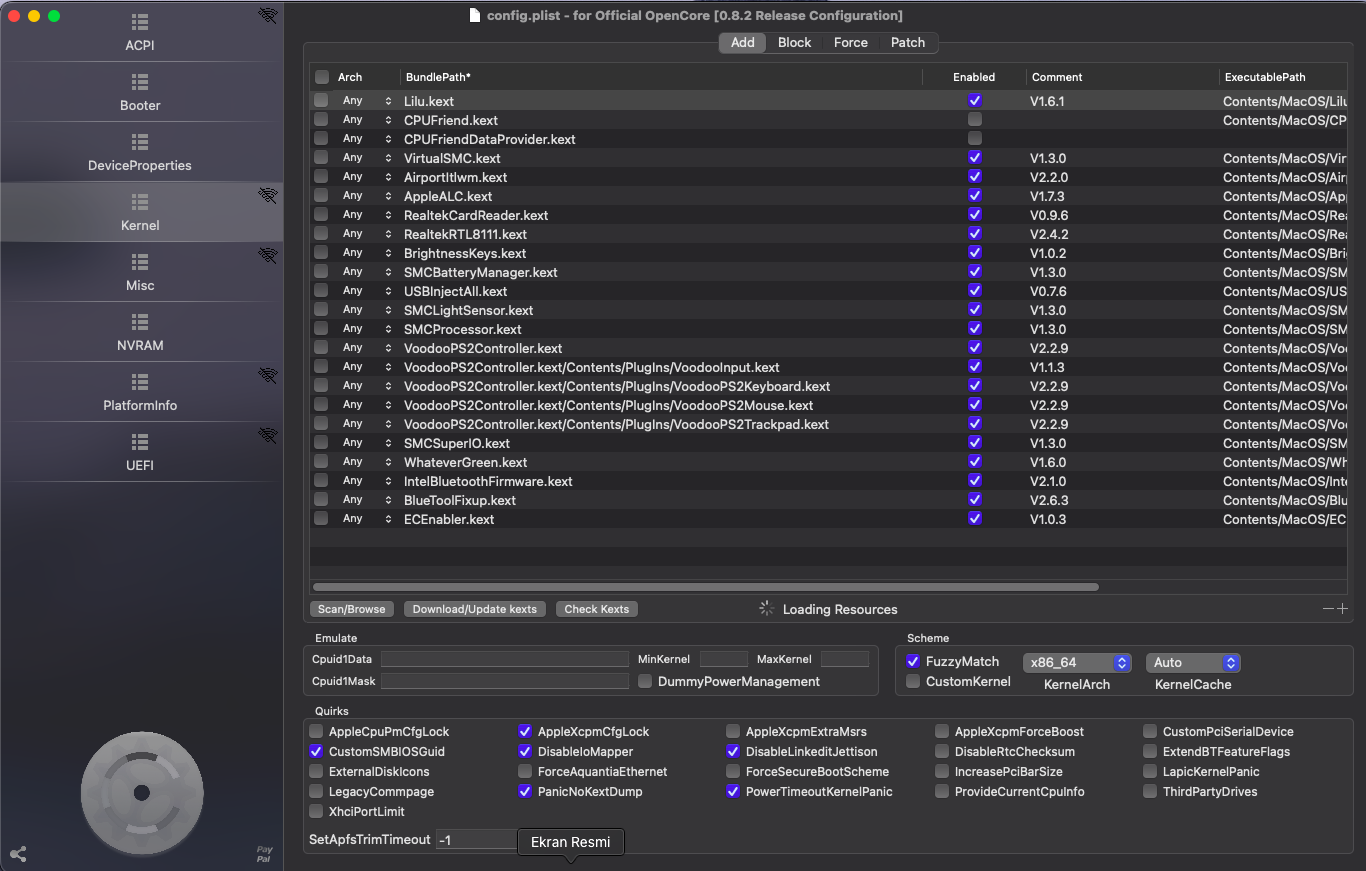The width and height of the screenshot is (1366, 871).
Task: Change Arch stepper for Lilu.kext
Action: 388,101
